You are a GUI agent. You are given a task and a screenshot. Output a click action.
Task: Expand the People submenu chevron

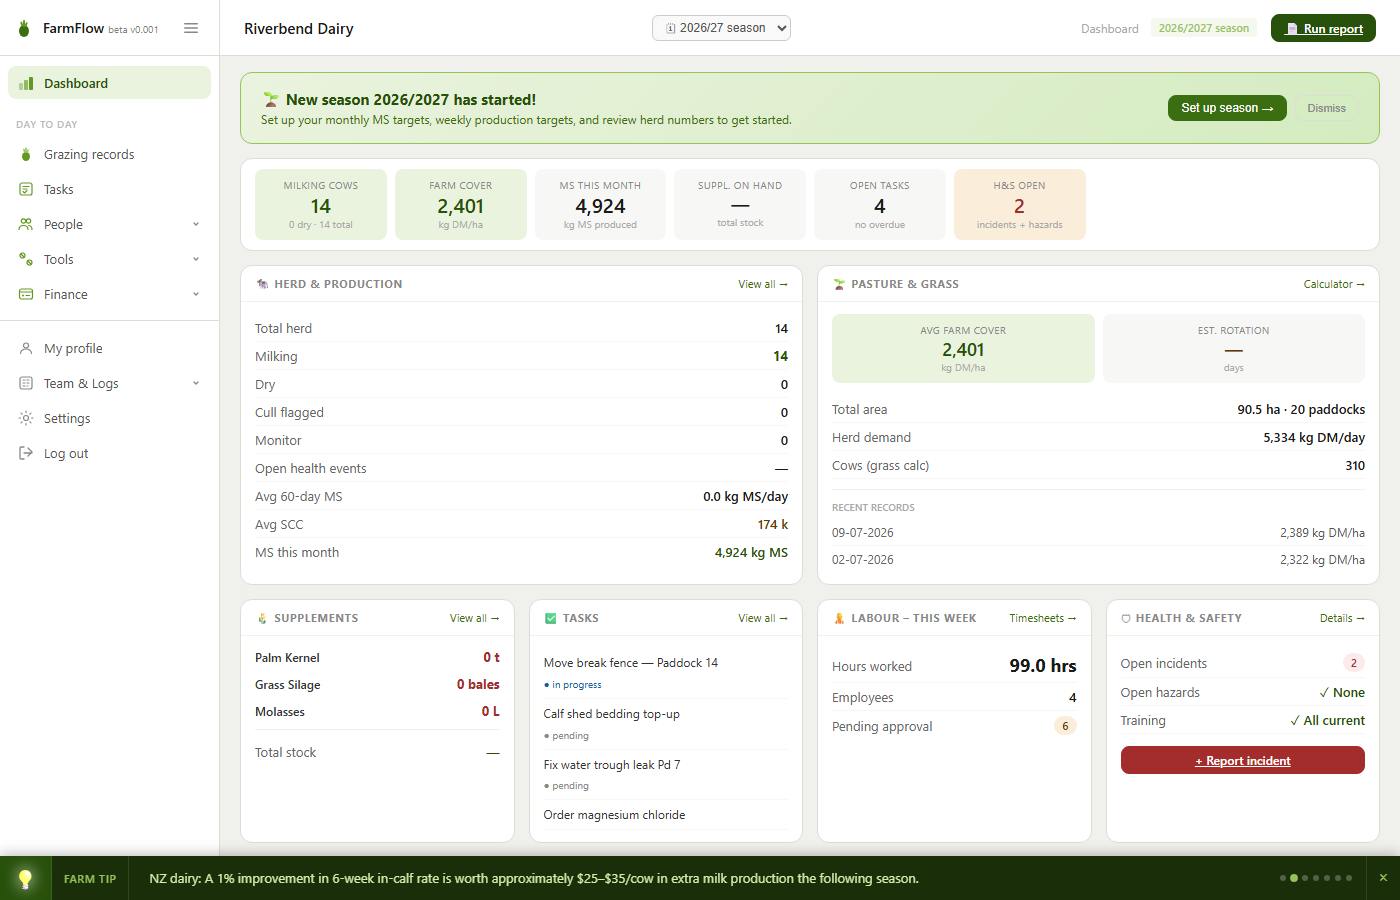196,224
